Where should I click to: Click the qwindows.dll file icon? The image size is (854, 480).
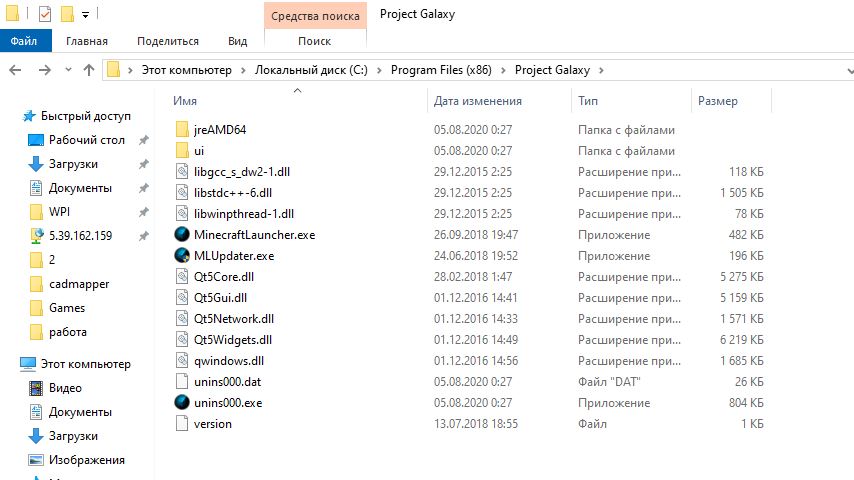click(x=182, y=360)
